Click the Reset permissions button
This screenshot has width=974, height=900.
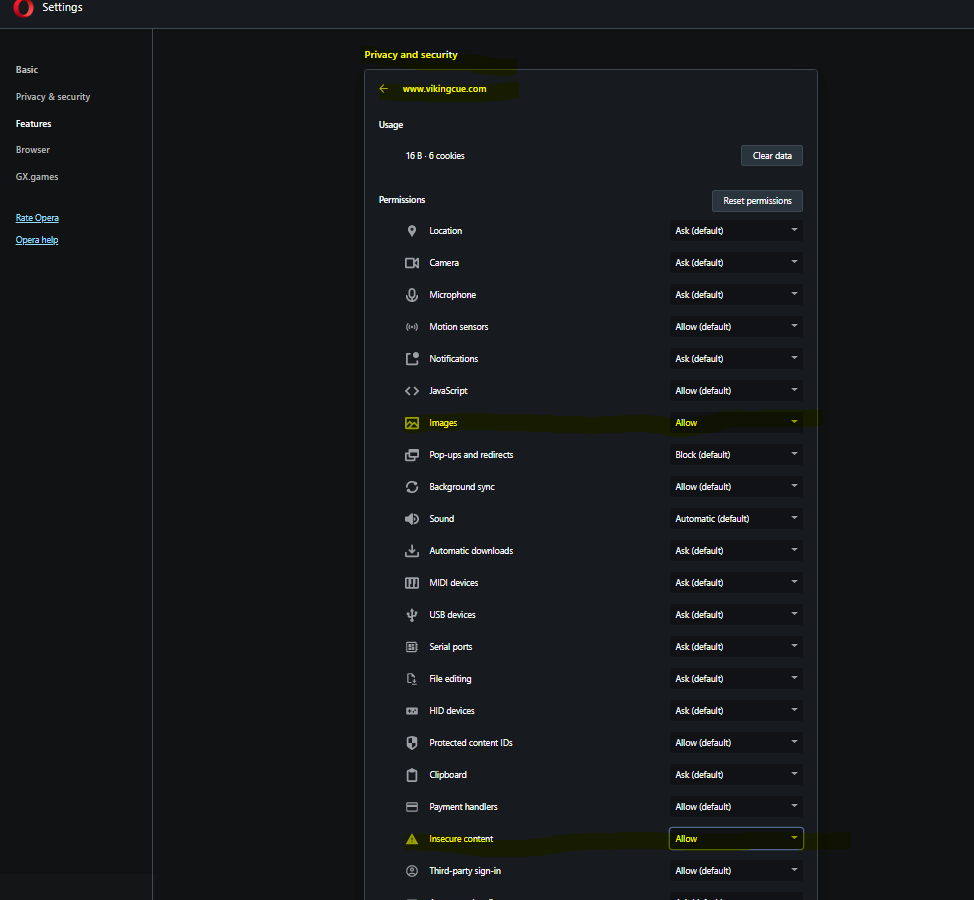757,201
